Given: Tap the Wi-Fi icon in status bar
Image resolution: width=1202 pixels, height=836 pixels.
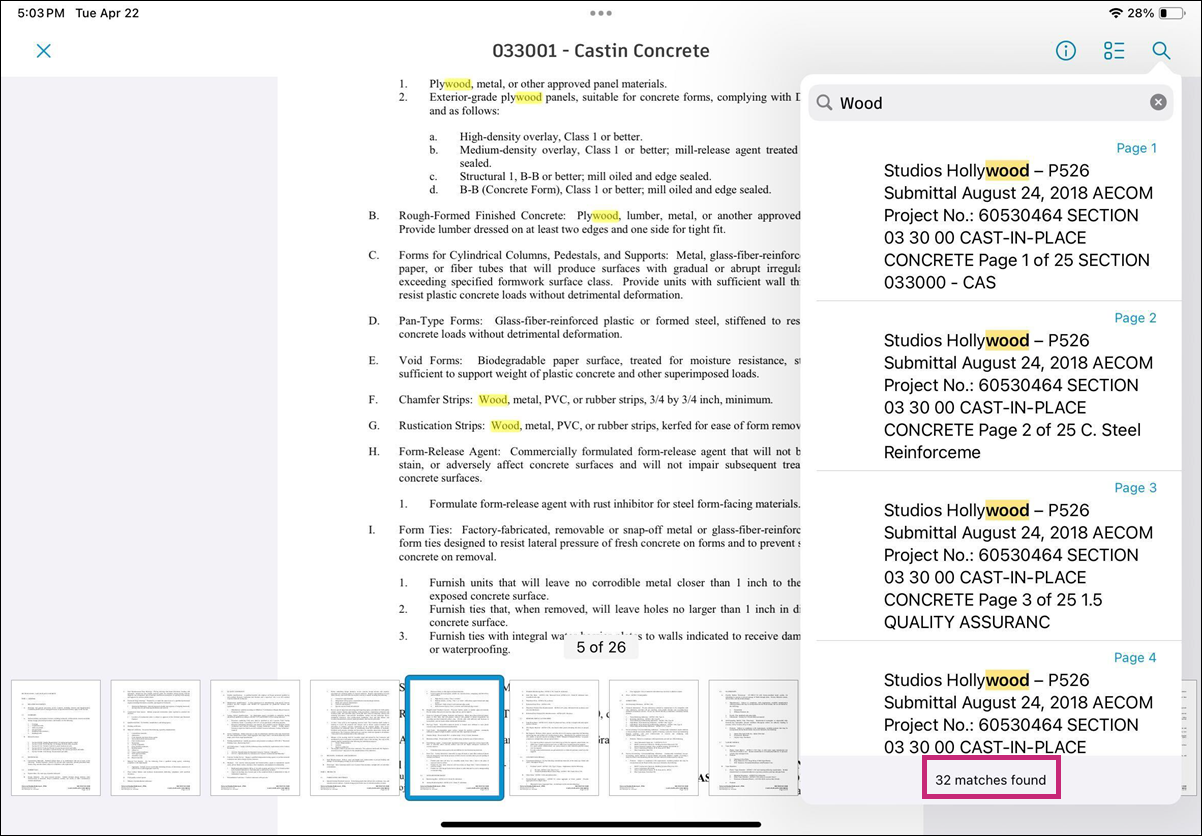Looking at the screenshot, I should pos(1116,13).
